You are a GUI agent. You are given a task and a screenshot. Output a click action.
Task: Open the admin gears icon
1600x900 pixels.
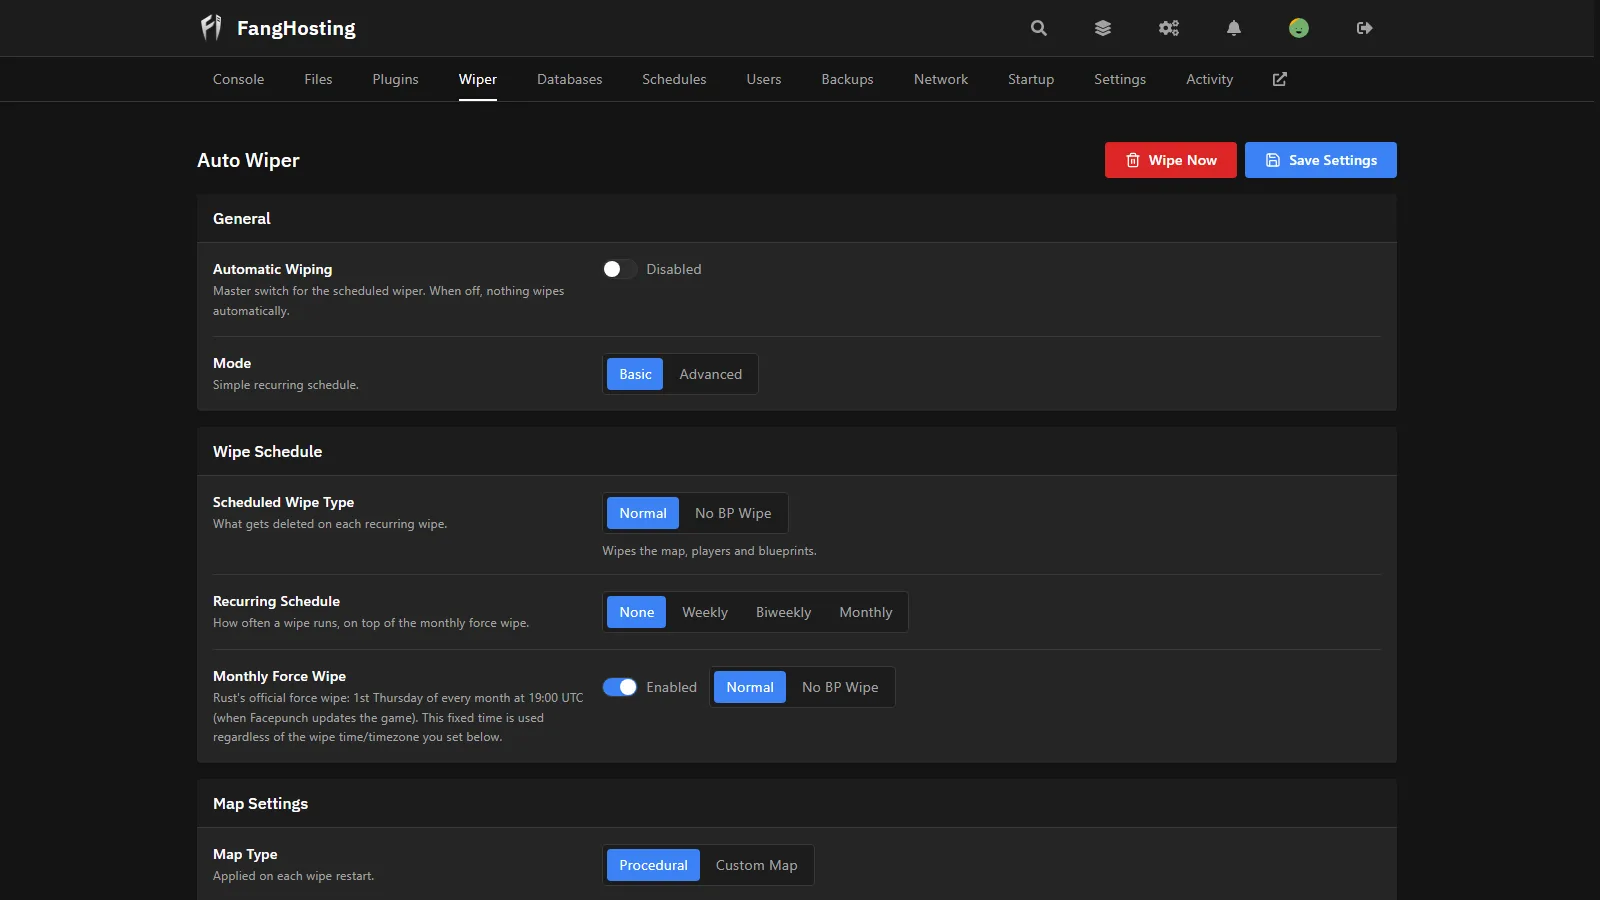(1169, 28)
